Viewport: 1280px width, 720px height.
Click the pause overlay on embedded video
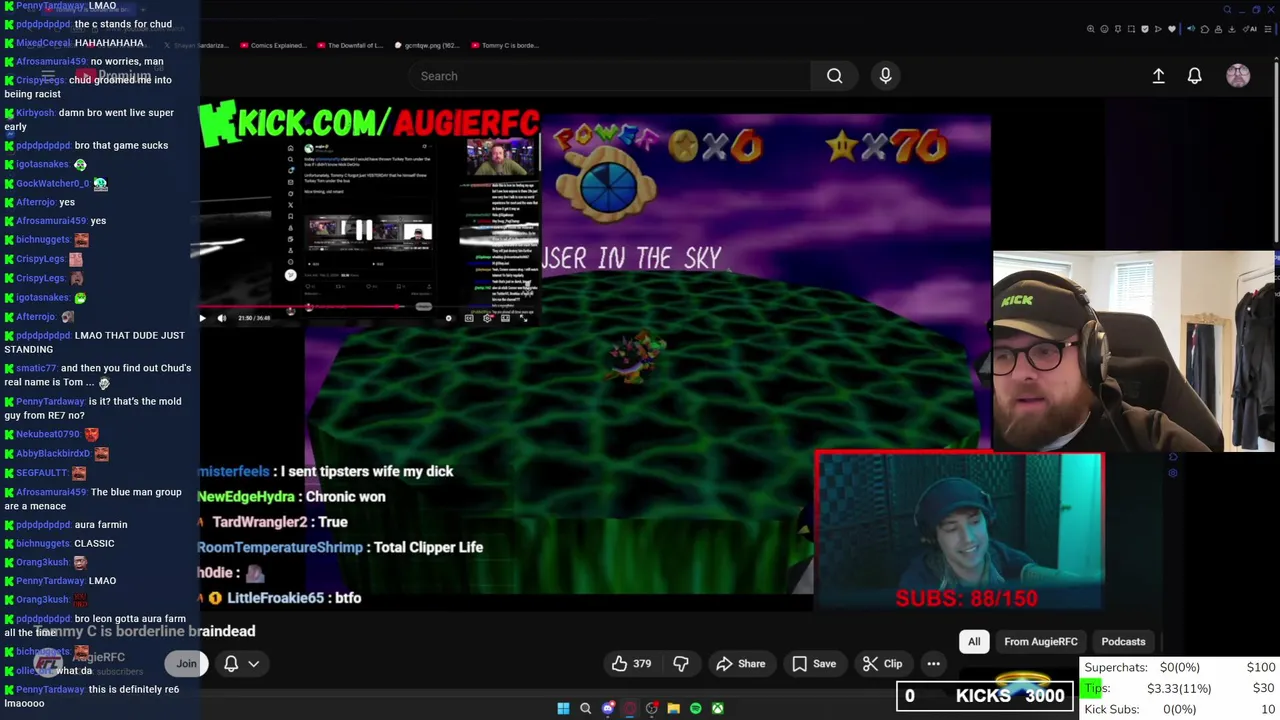tap(364, 231)
